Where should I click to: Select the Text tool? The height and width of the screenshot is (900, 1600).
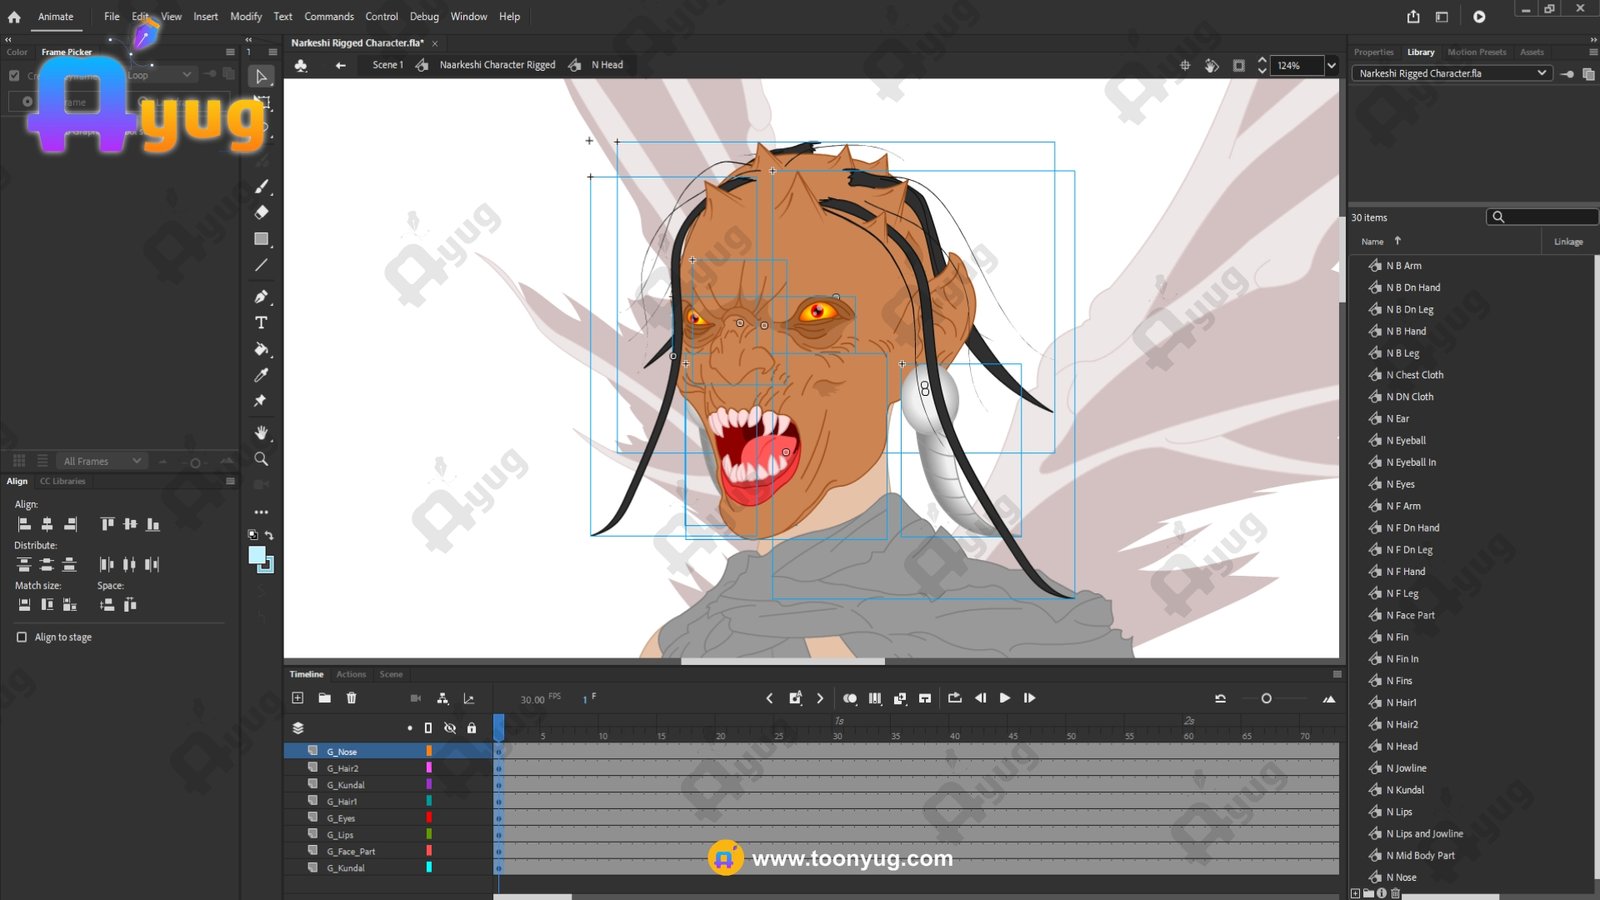click(261, 323)
